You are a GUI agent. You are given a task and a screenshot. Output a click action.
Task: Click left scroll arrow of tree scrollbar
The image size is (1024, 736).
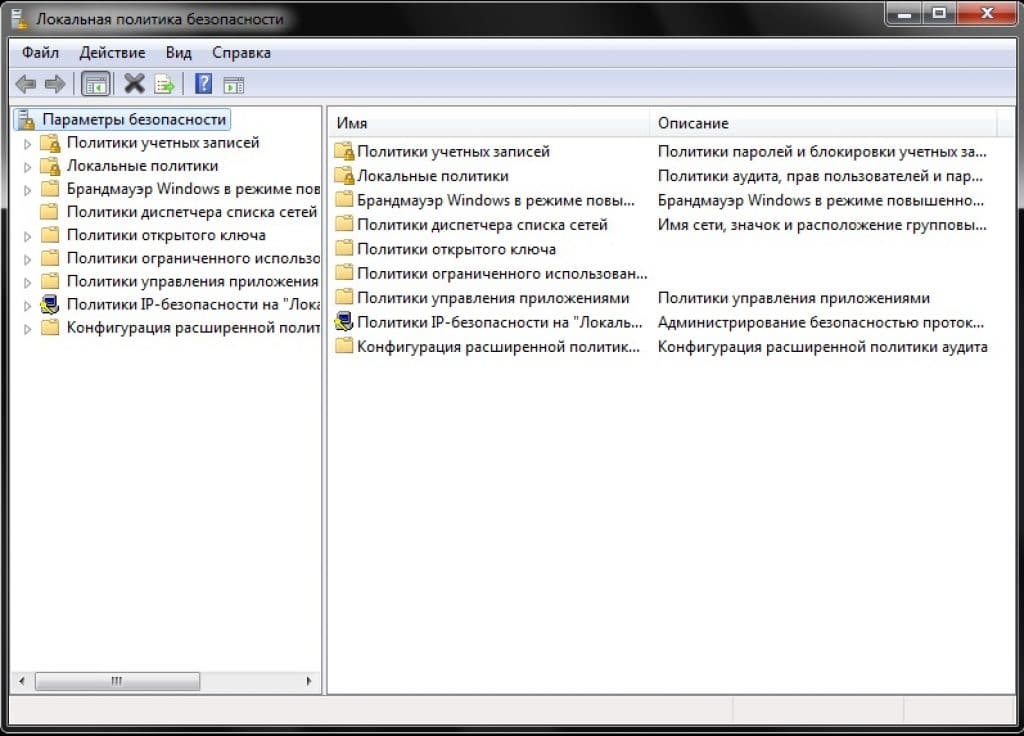(22, 681)
